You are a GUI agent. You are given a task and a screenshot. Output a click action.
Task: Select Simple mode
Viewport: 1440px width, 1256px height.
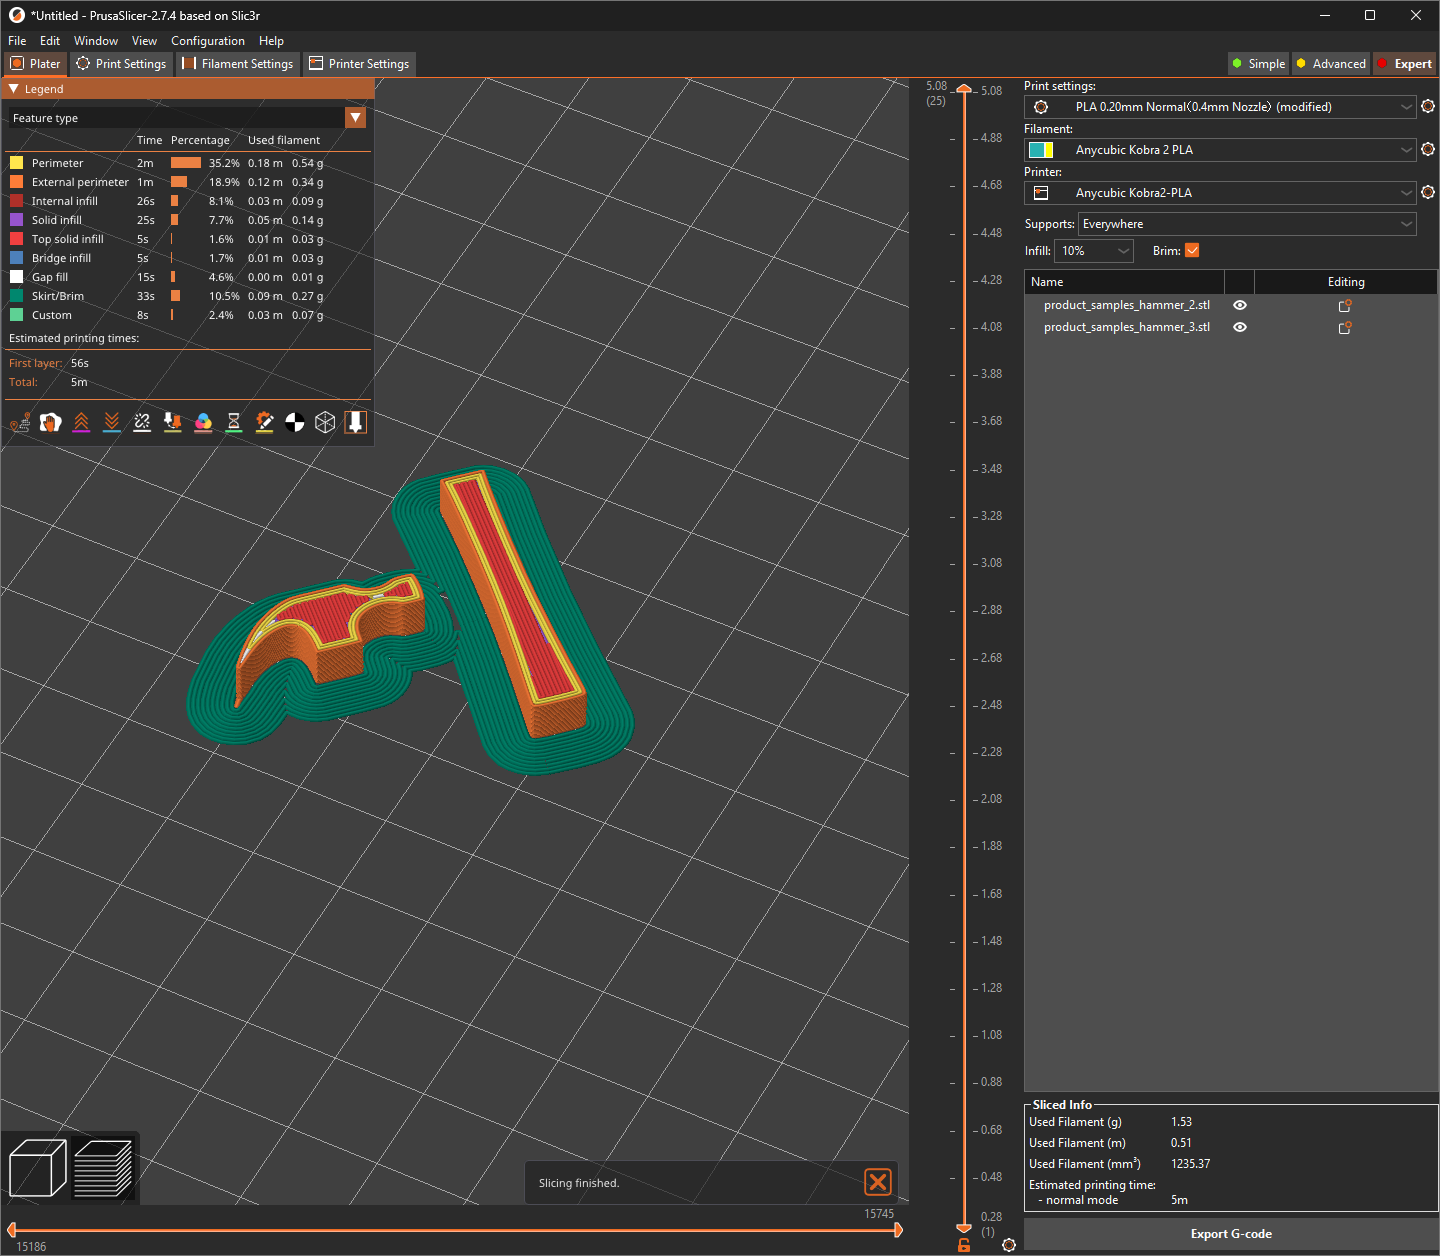[1259, 64]
